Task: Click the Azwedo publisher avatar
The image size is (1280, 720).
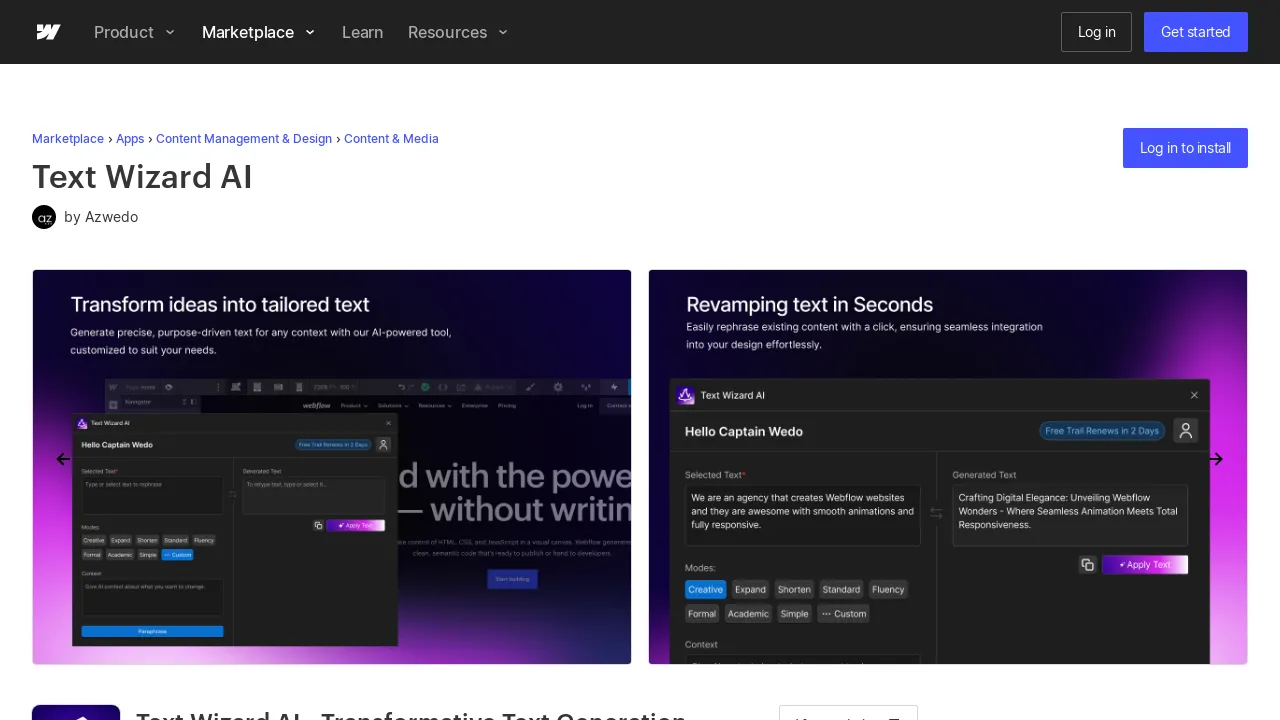Action: (44, 217)
